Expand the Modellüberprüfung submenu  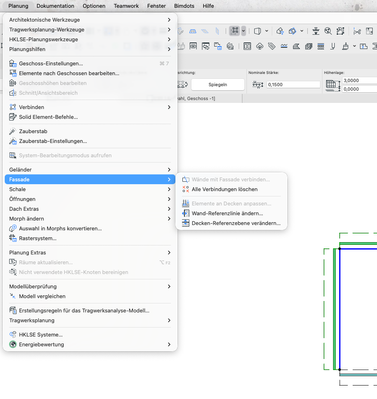tap(90, 287)
